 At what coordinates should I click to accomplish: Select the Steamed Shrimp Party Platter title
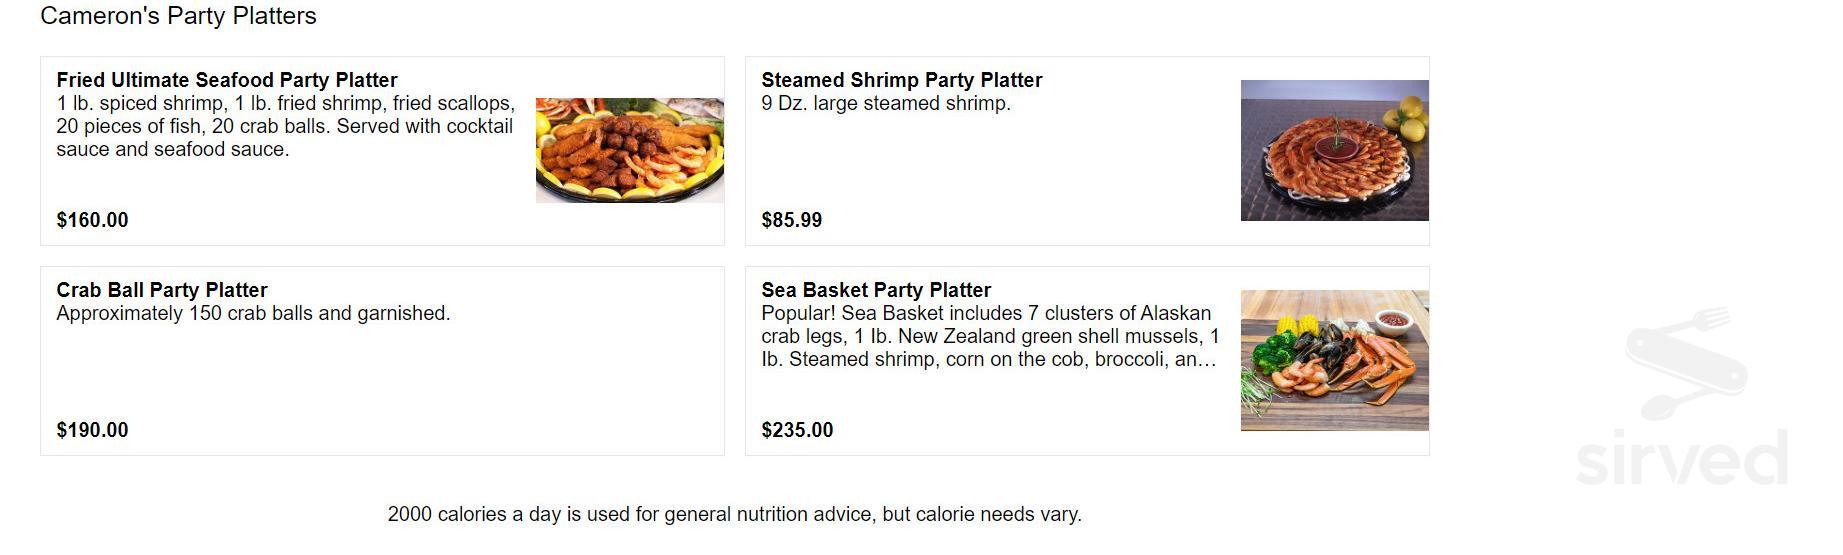tap(901, 80)
